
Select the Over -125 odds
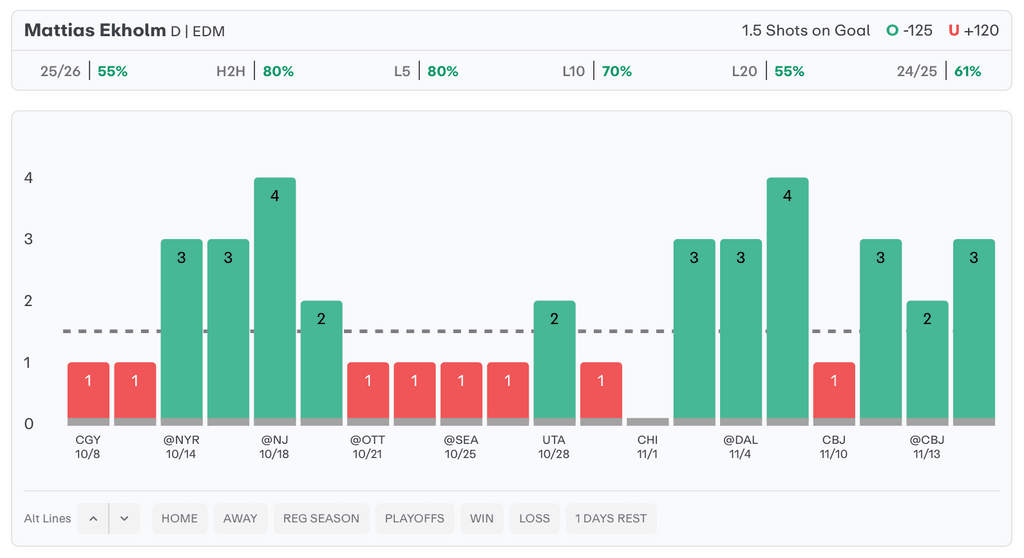click(909, 30)
